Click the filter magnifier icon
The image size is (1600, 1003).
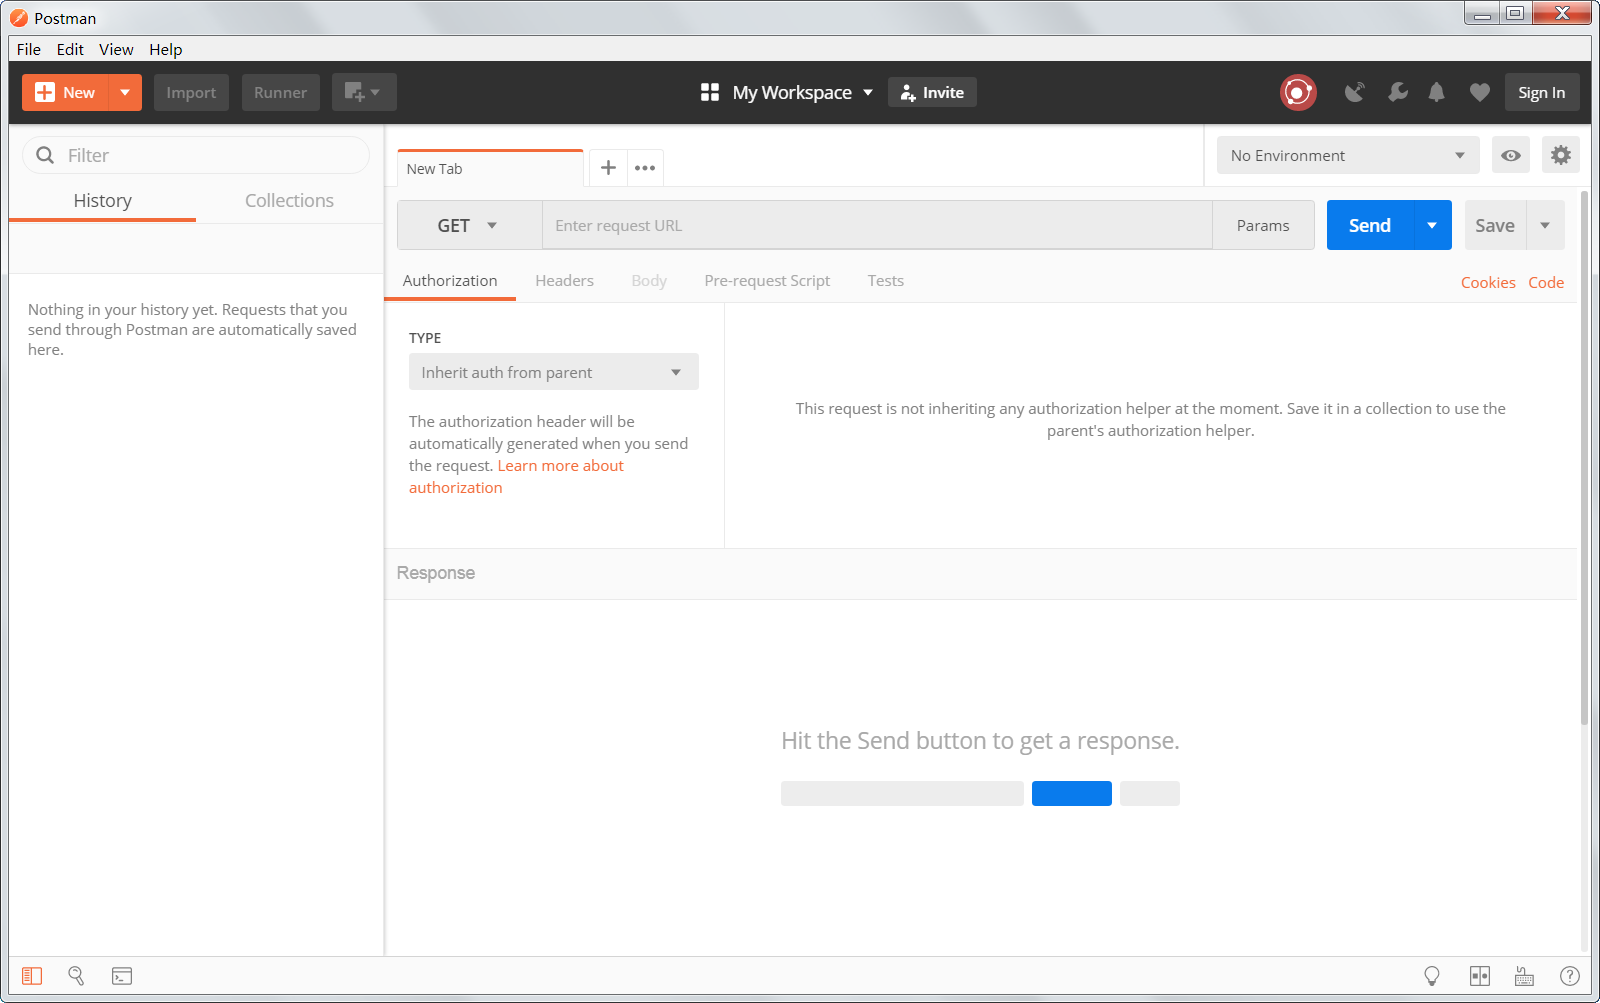[45, 155]
